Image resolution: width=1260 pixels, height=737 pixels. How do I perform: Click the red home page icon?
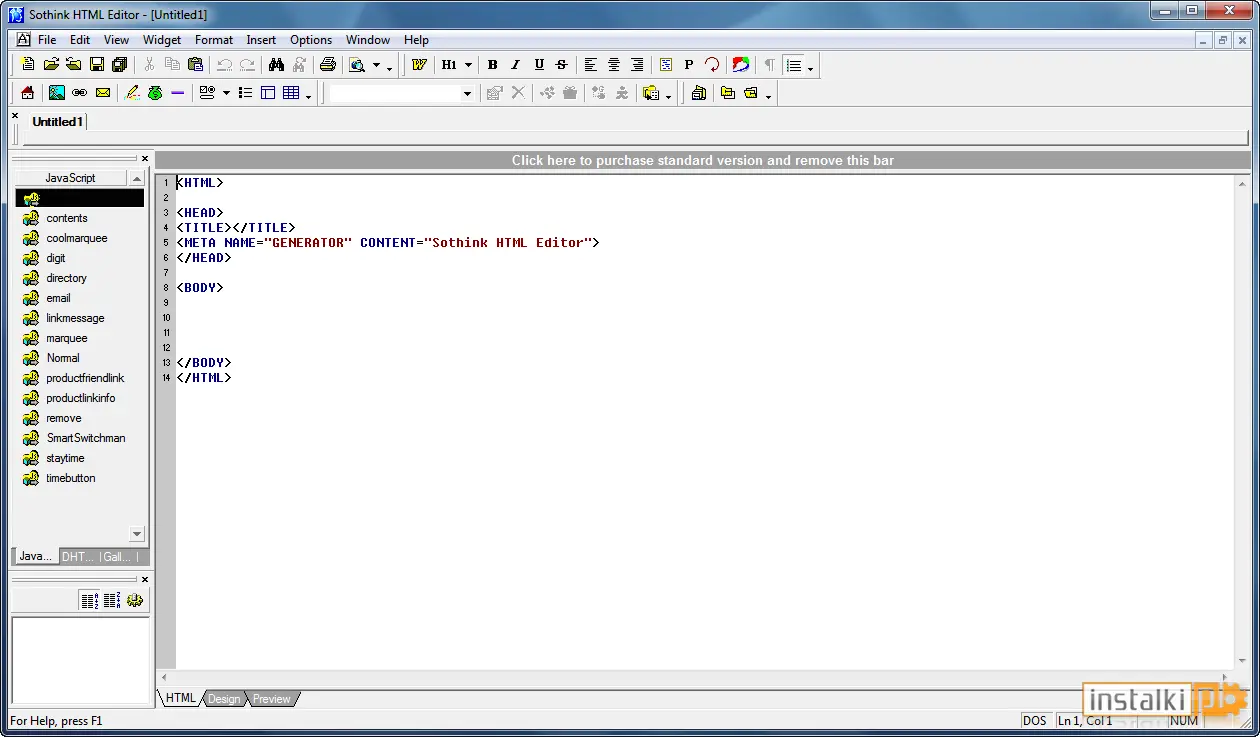28,93
